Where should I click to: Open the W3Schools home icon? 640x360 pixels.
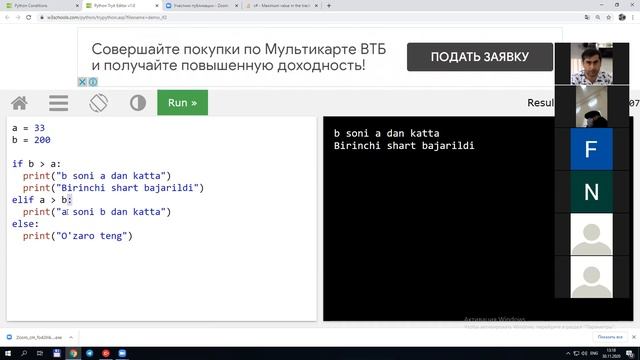19,103
